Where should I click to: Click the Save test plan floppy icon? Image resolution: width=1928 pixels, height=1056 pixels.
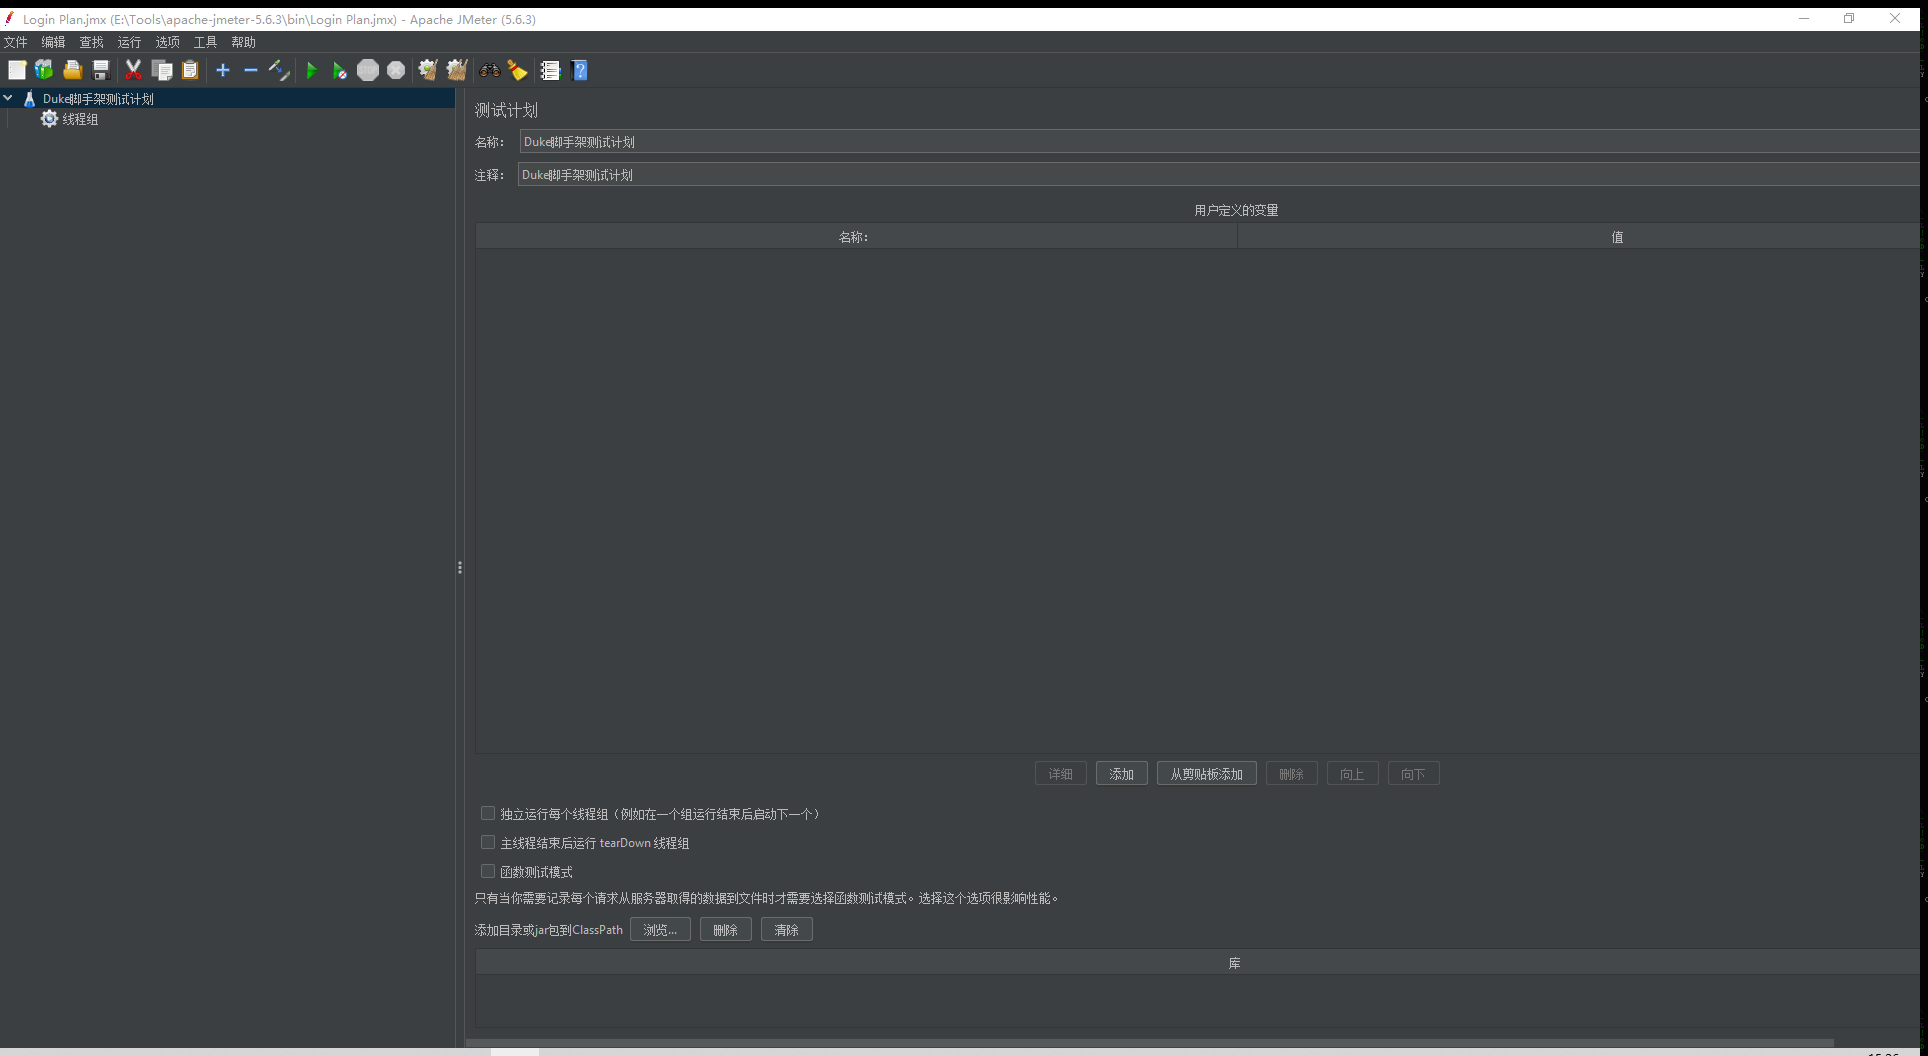[x=101, y=70]
